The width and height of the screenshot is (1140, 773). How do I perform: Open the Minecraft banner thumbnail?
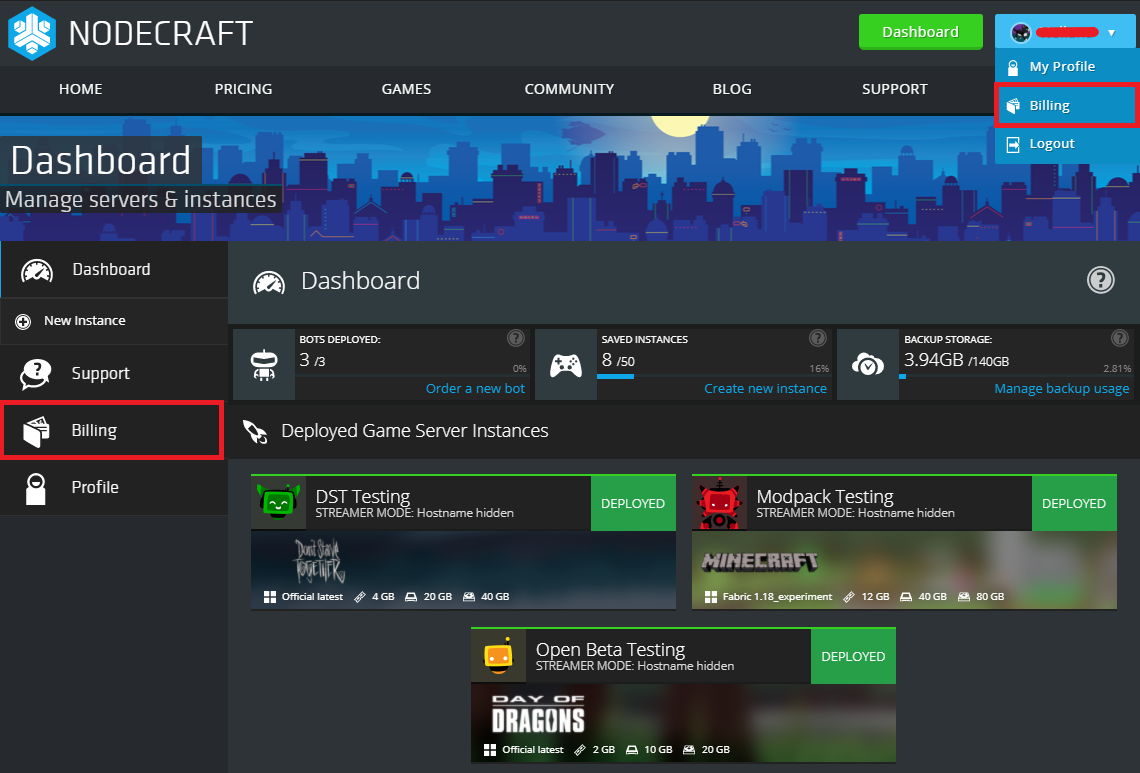[904, 570]
